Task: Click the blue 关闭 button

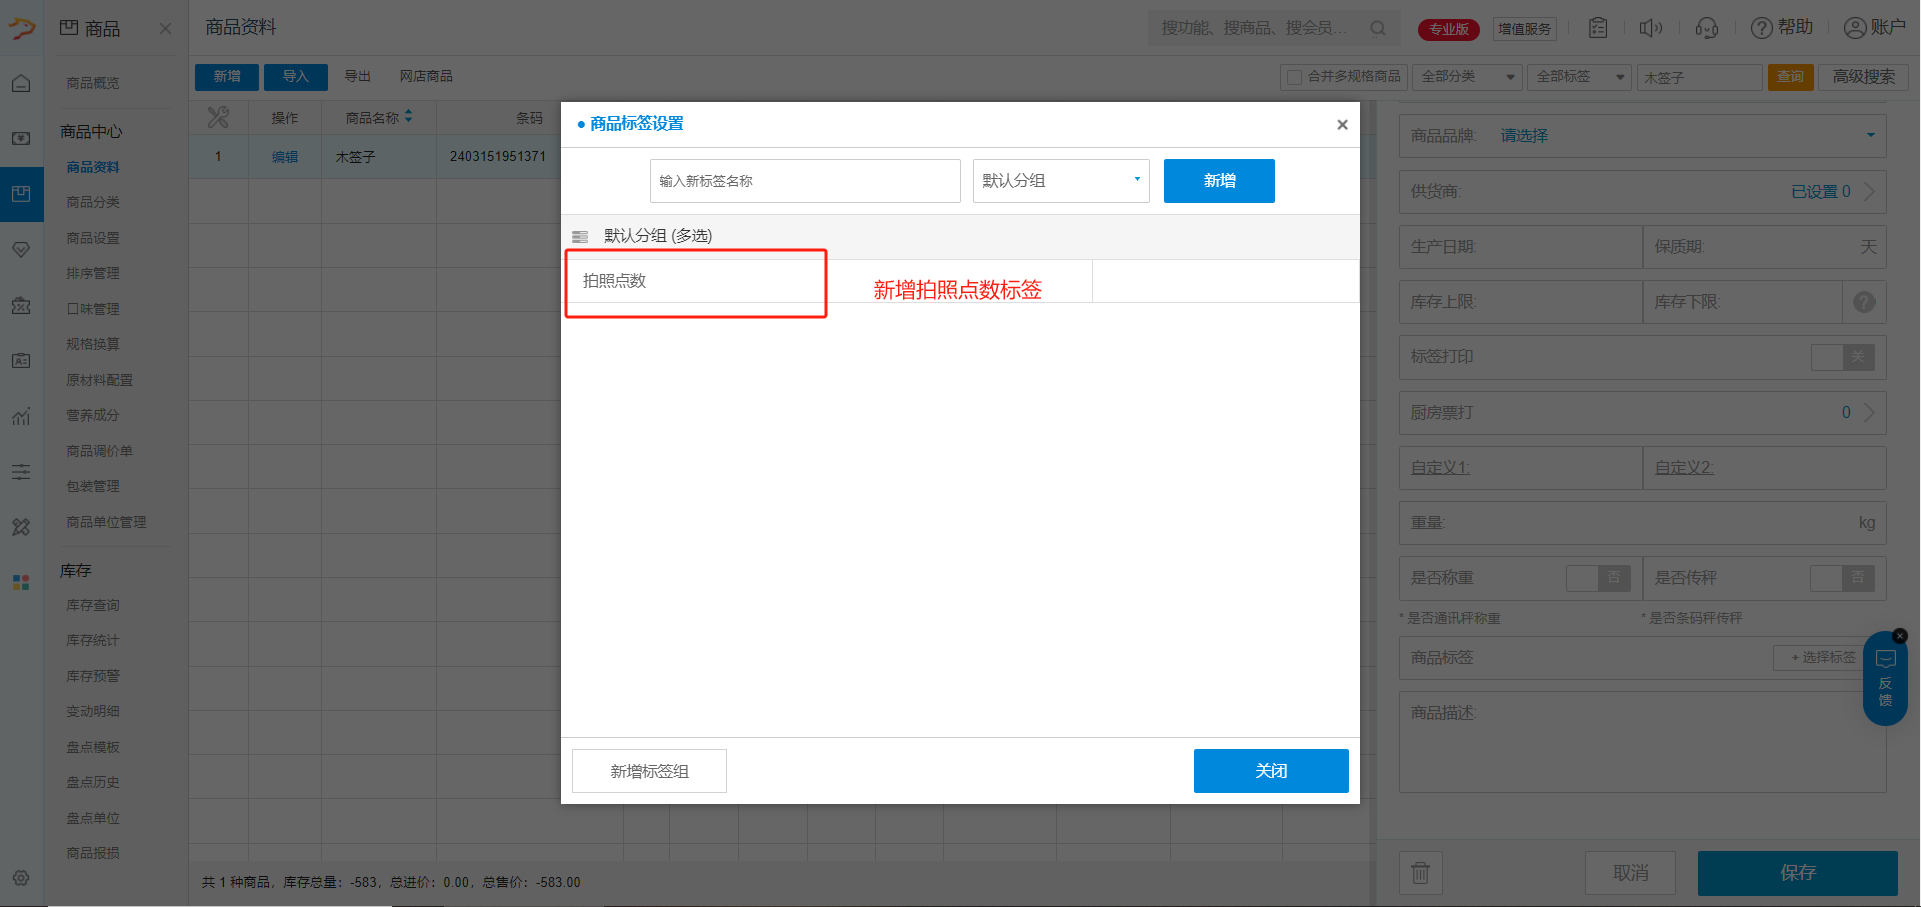Action: coord(1270,771)
